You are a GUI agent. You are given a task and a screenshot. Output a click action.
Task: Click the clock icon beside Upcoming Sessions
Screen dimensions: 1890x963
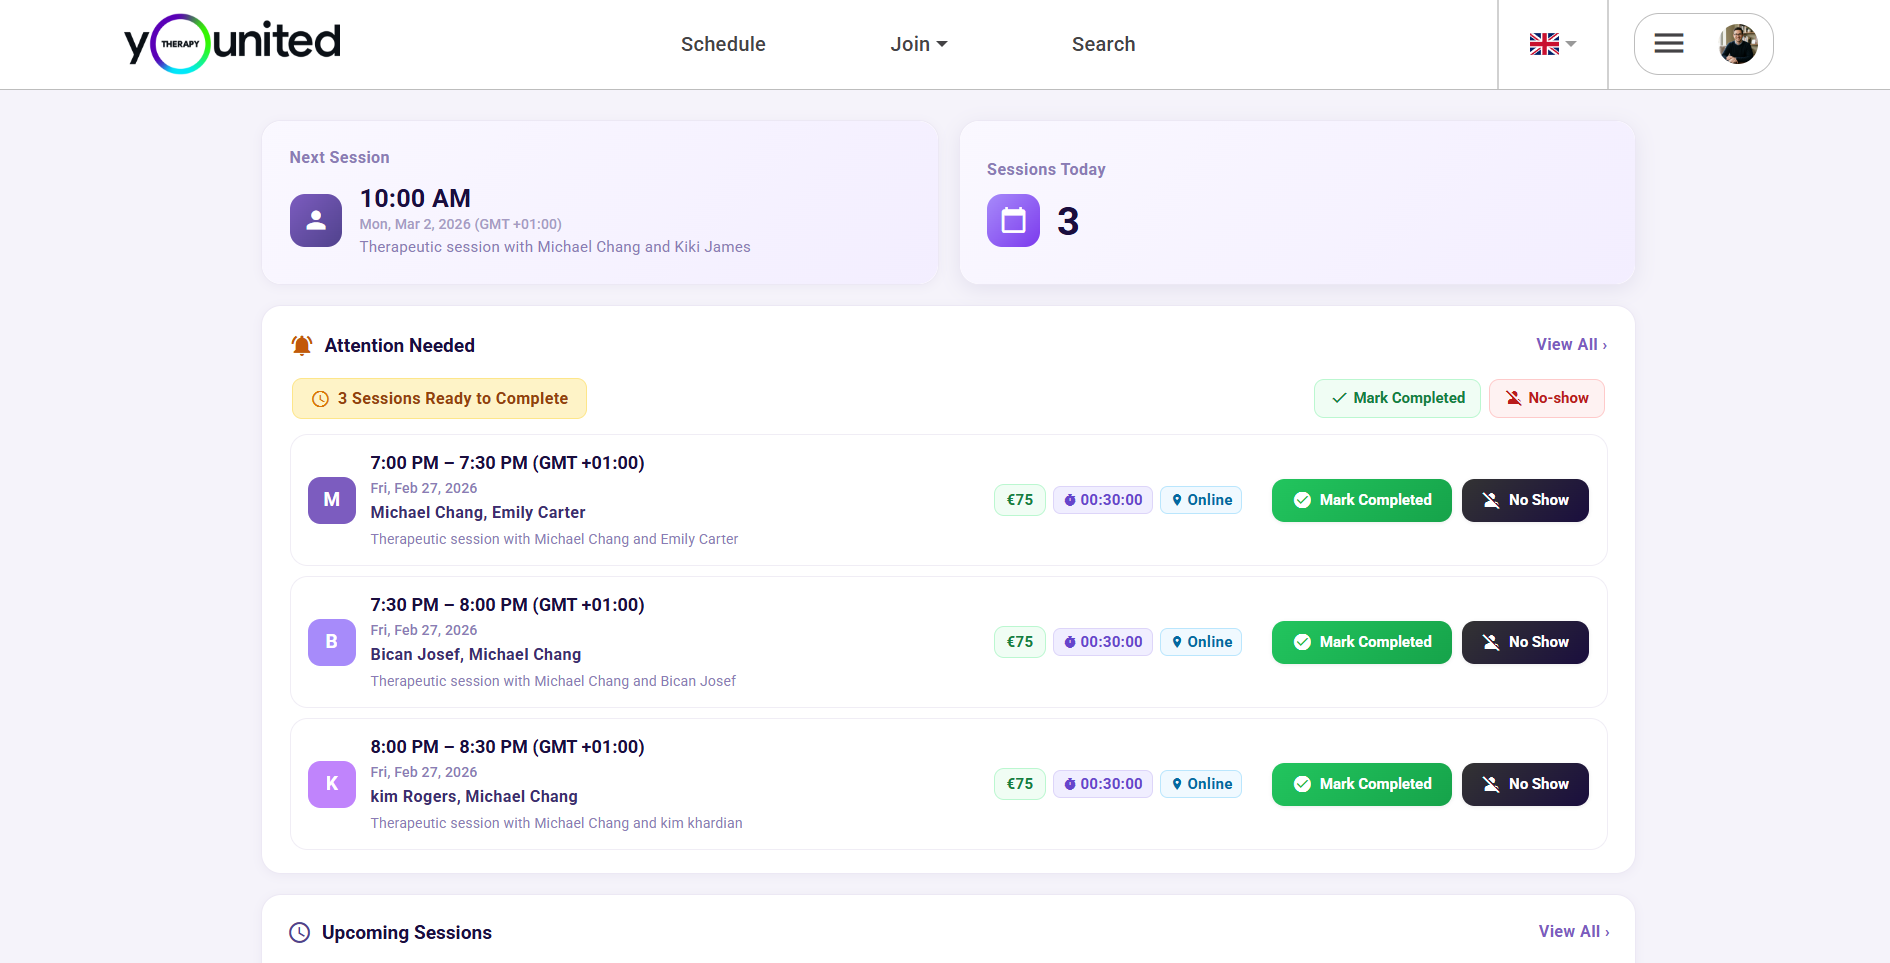point(299,932)
